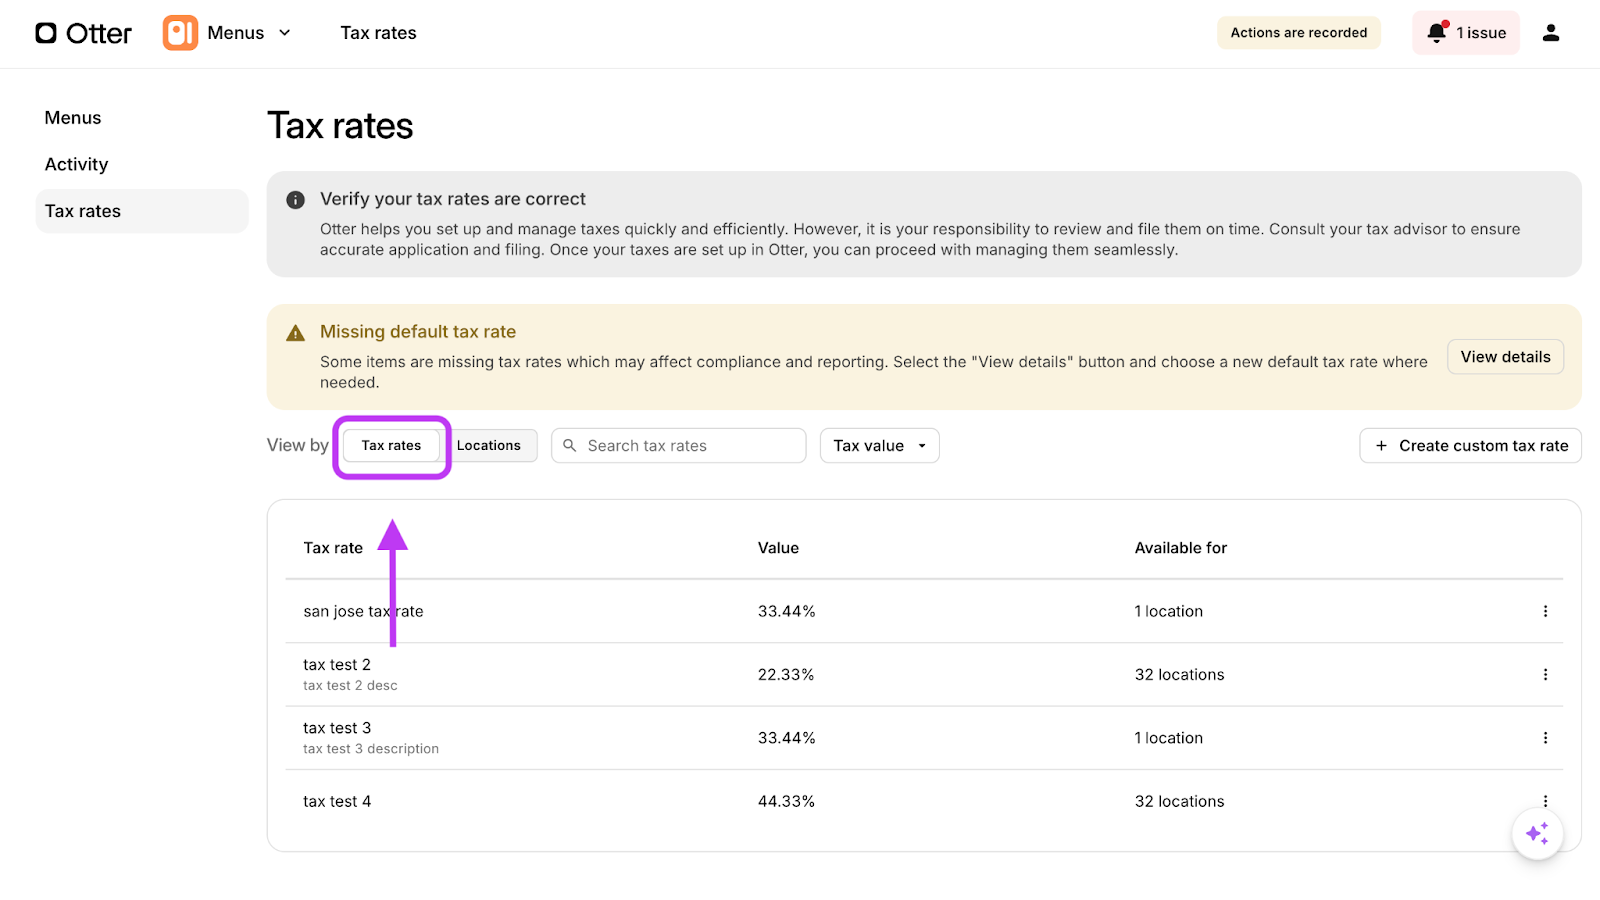Open options menu for san jose tax rate
The height and width of the screenshot is (900, 1600).
1545,611
